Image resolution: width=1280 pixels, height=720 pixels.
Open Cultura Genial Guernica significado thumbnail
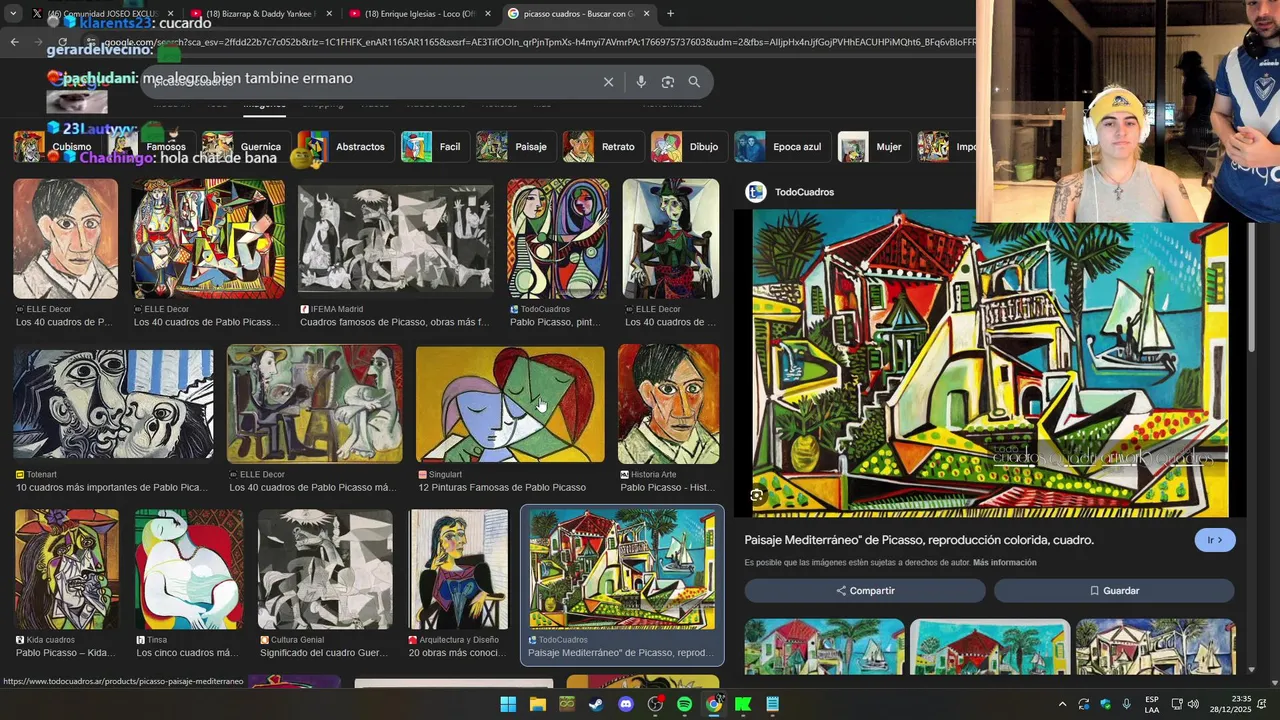coord(325,569)
